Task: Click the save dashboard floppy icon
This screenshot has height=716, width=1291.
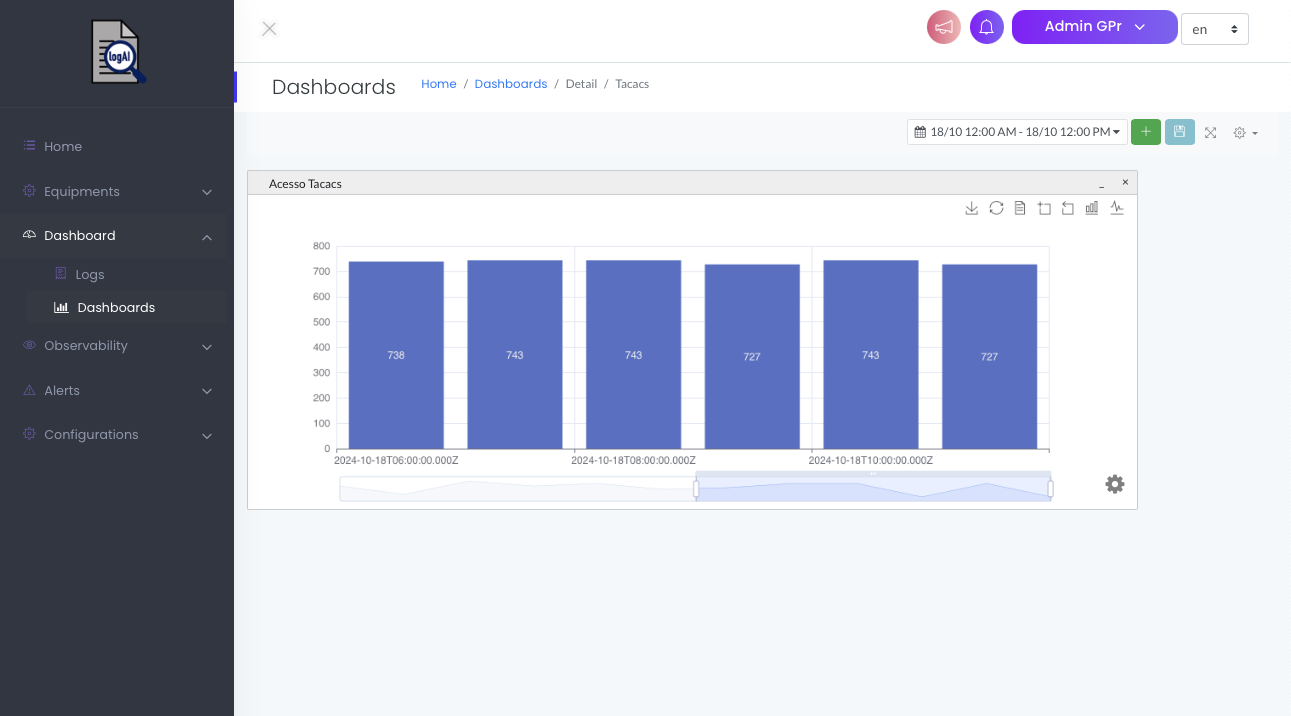Action: click(1180, 132)
